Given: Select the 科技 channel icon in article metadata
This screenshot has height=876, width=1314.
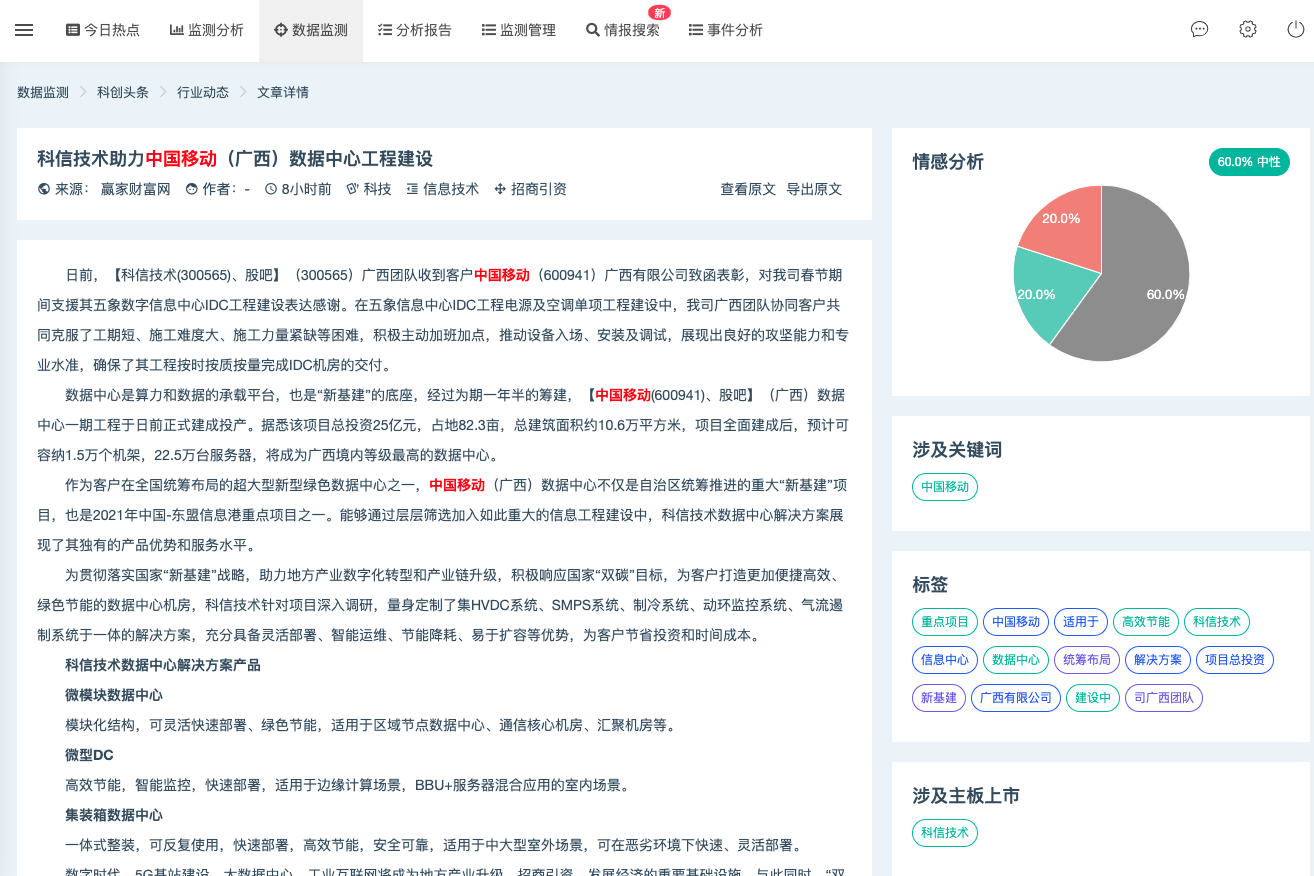Looking at the screenshot, I should click(x=352, y=188).
